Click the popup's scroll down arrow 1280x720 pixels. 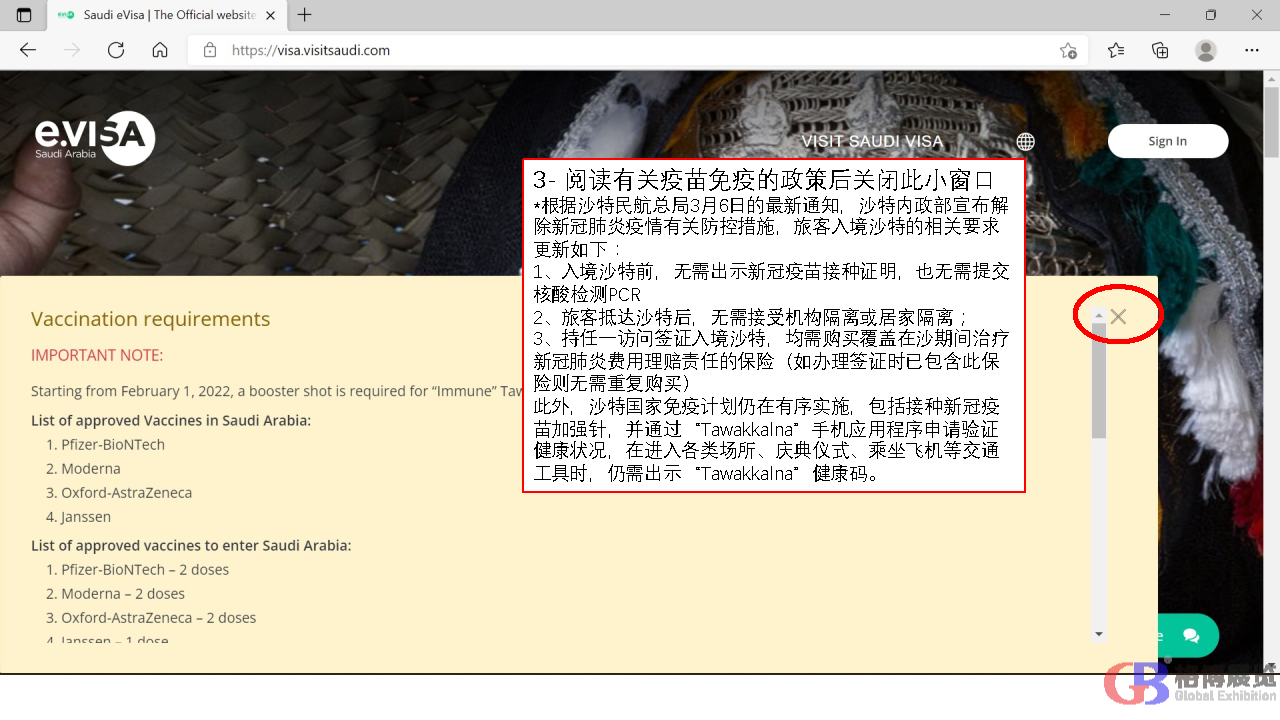click(x=1099, y=634)
